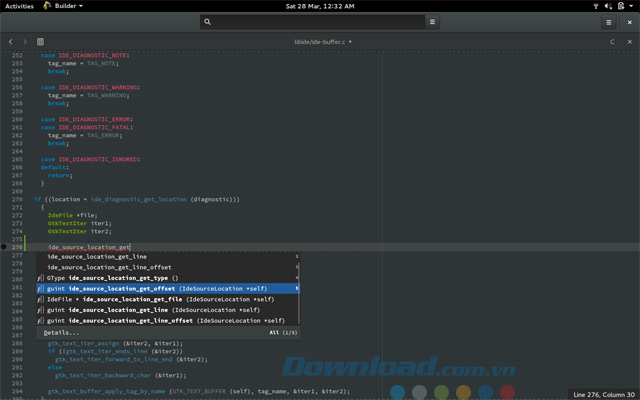This screenshot has height=400, width=640.
Task: Click the 'C' language indicator in editor bar
Action: point(612,42)
